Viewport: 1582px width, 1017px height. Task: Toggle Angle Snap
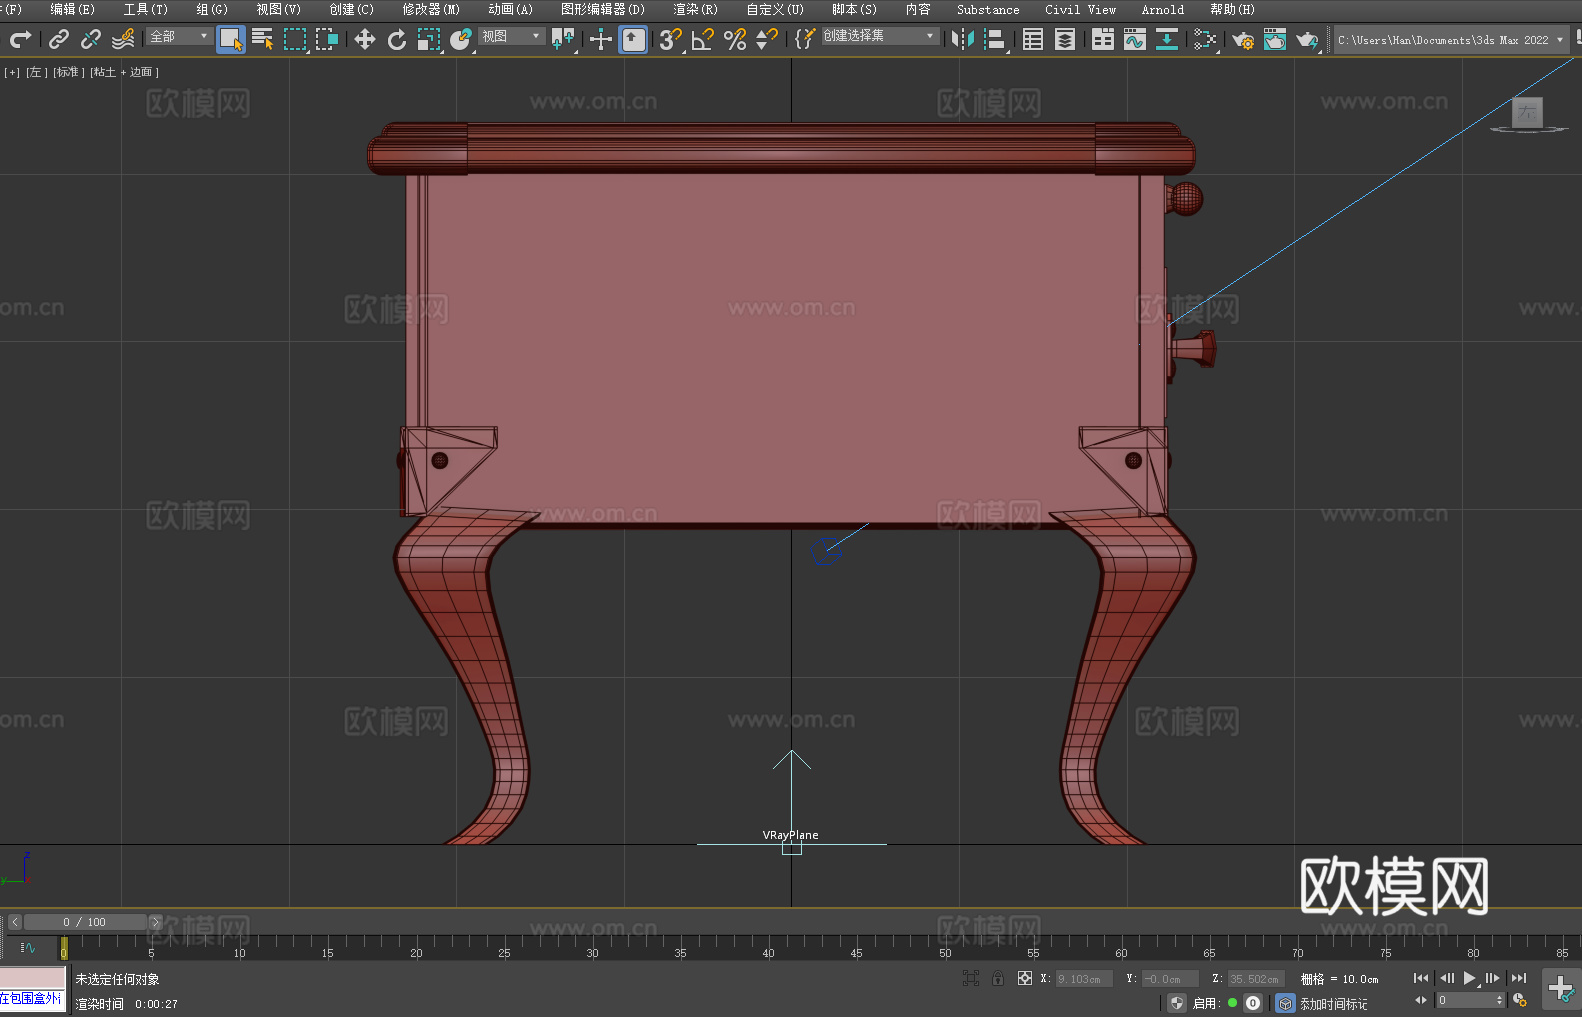coord(703,39)
